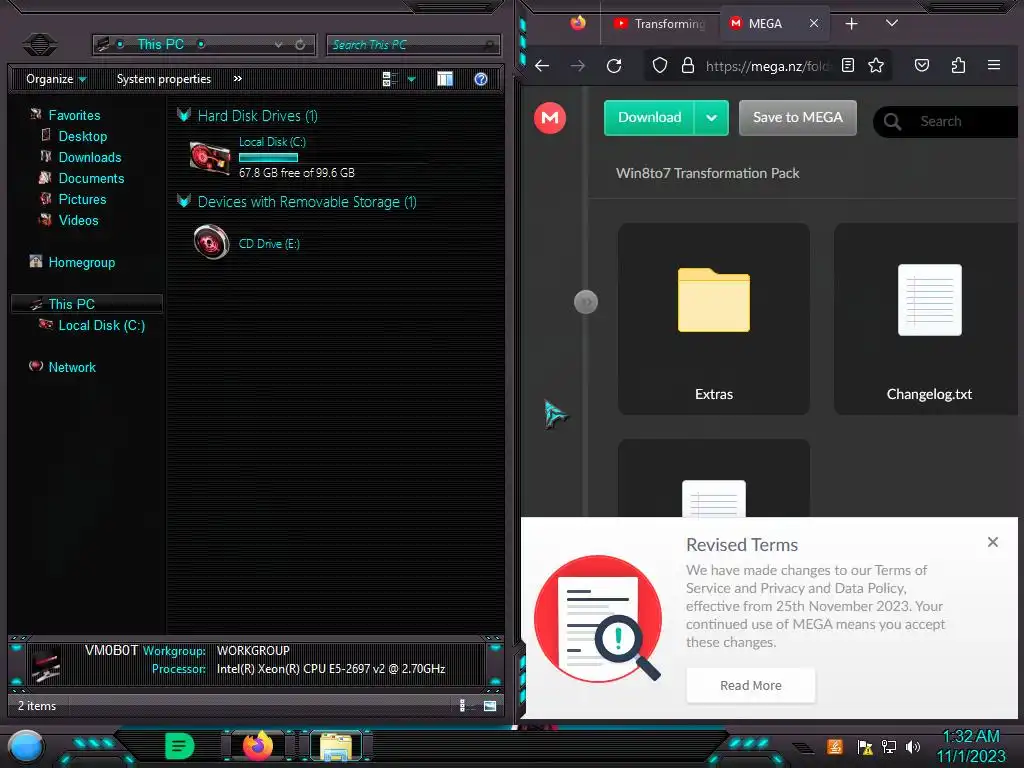The height and width of the screenshot is (768, 1024).
Task: Bookmark this page with the star
Action: [876, 65]
